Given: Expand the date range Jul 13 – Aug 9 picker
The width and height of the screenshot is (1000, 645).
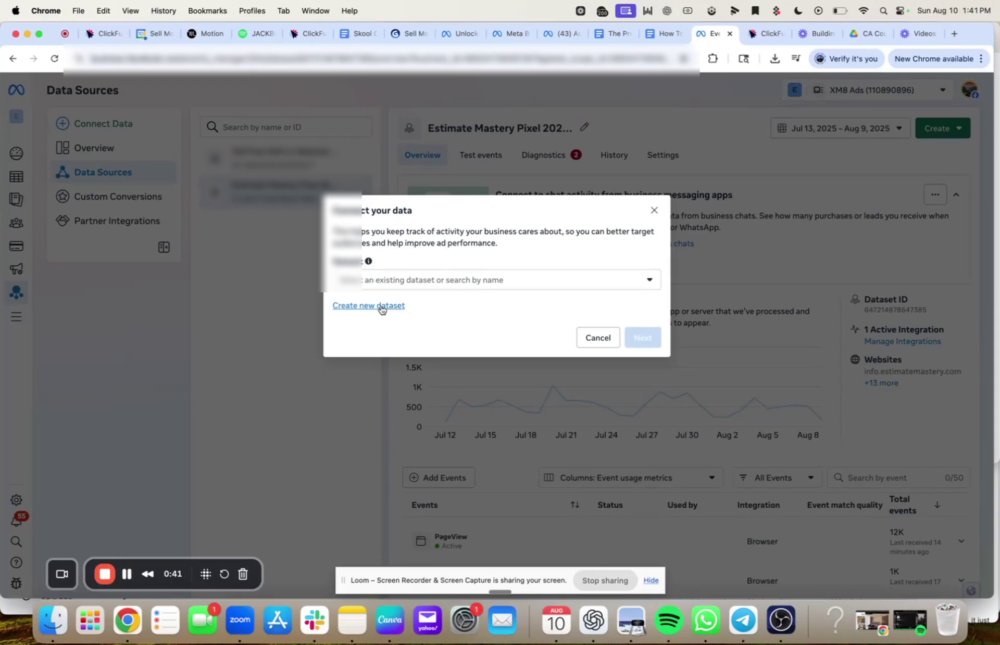Looking at the screenshot, I should tap(840, 128).
